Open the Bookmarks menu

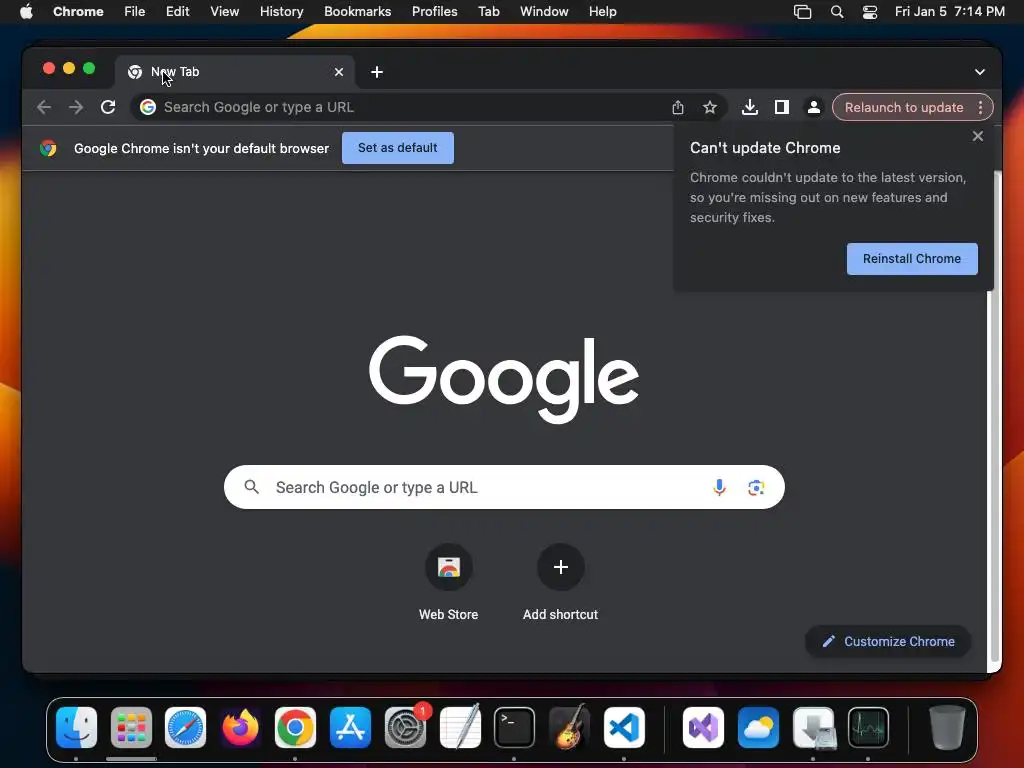(357, 11)
